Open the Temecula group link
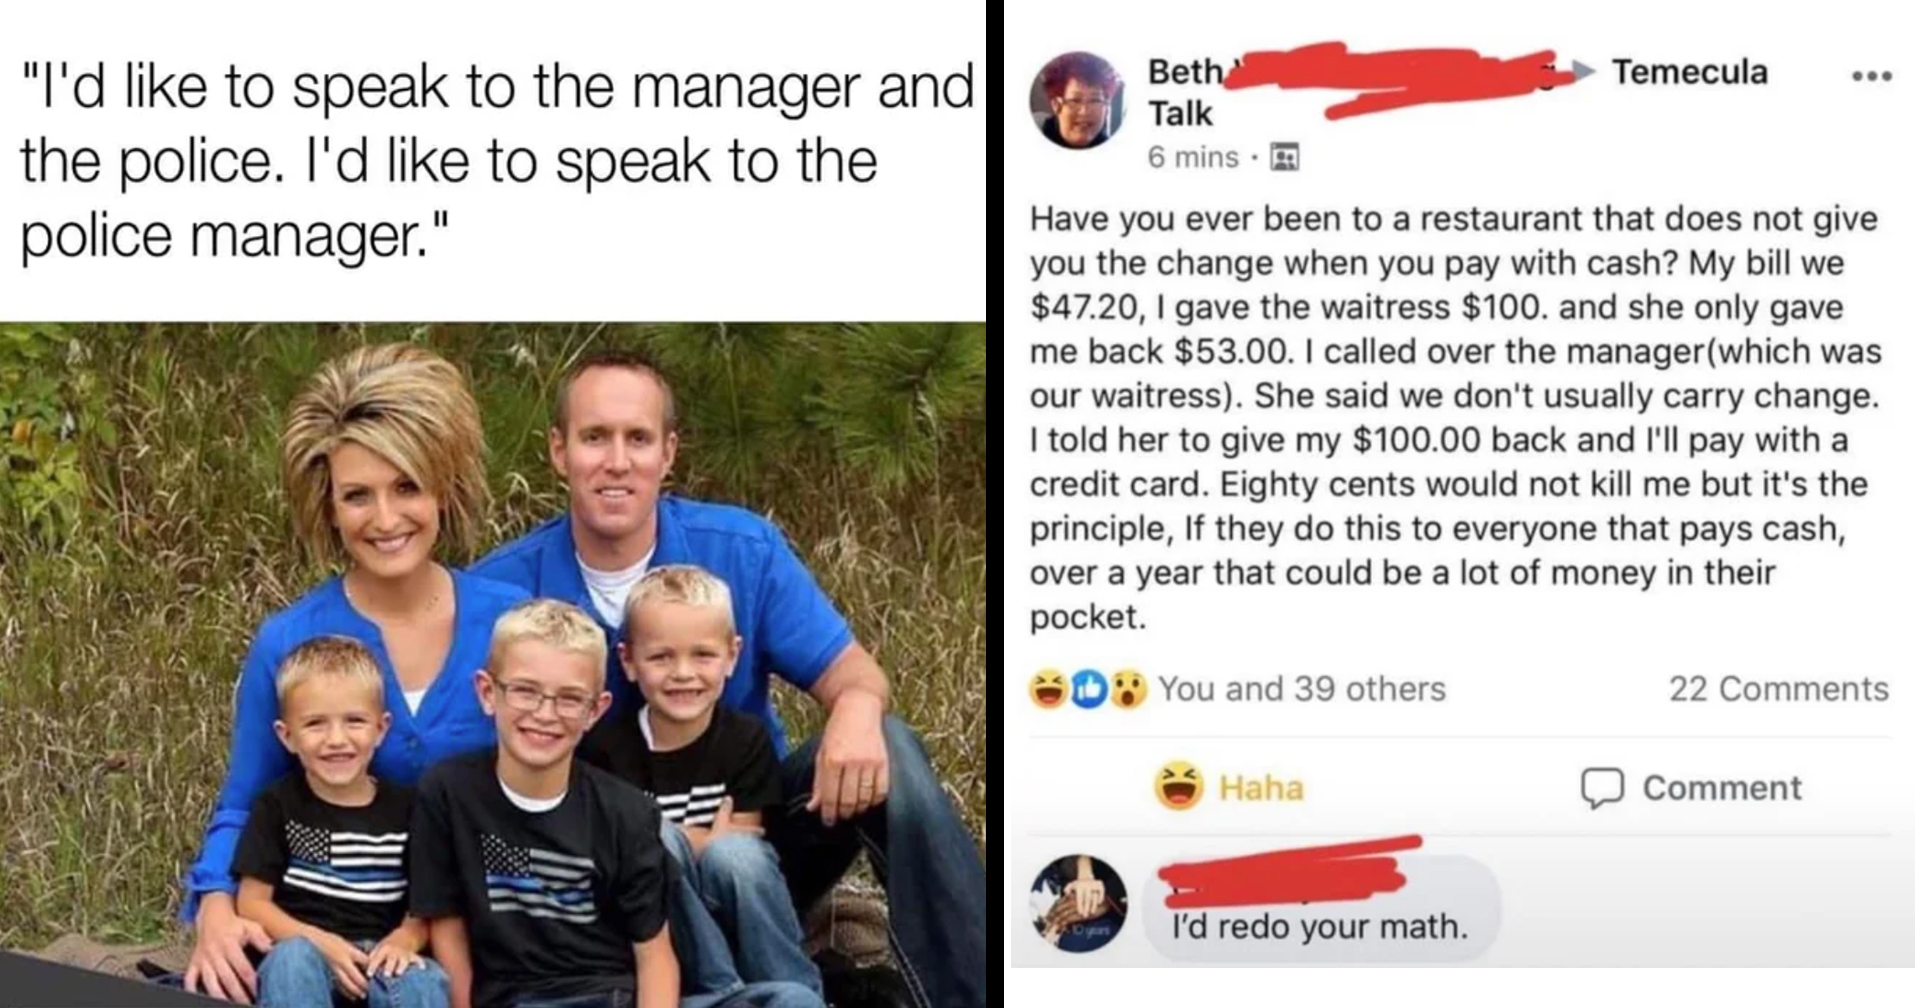Image resolution: width=1920 pixels, height=1008 pixels. [x=1690, y=72]
